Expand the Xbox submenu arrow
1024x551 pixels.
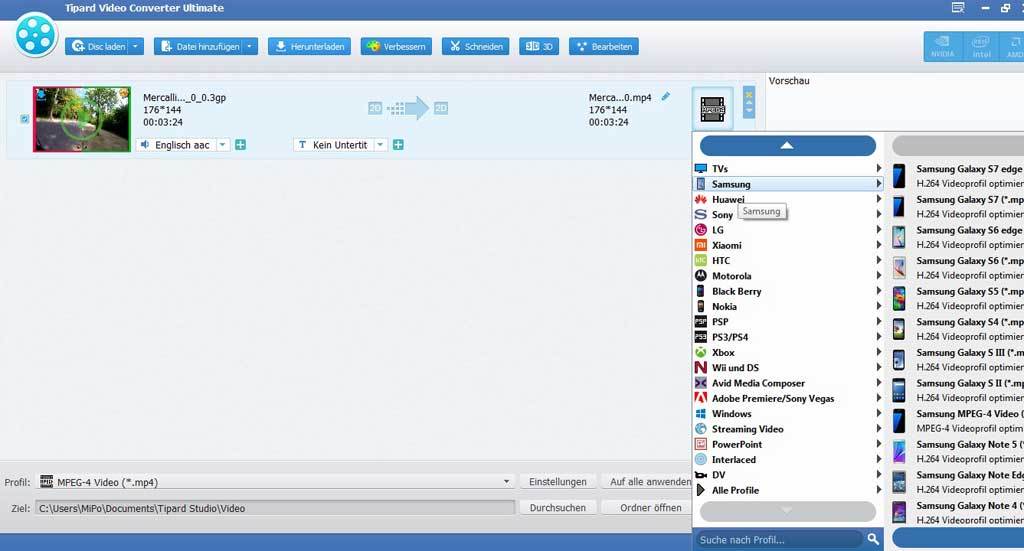878,352
